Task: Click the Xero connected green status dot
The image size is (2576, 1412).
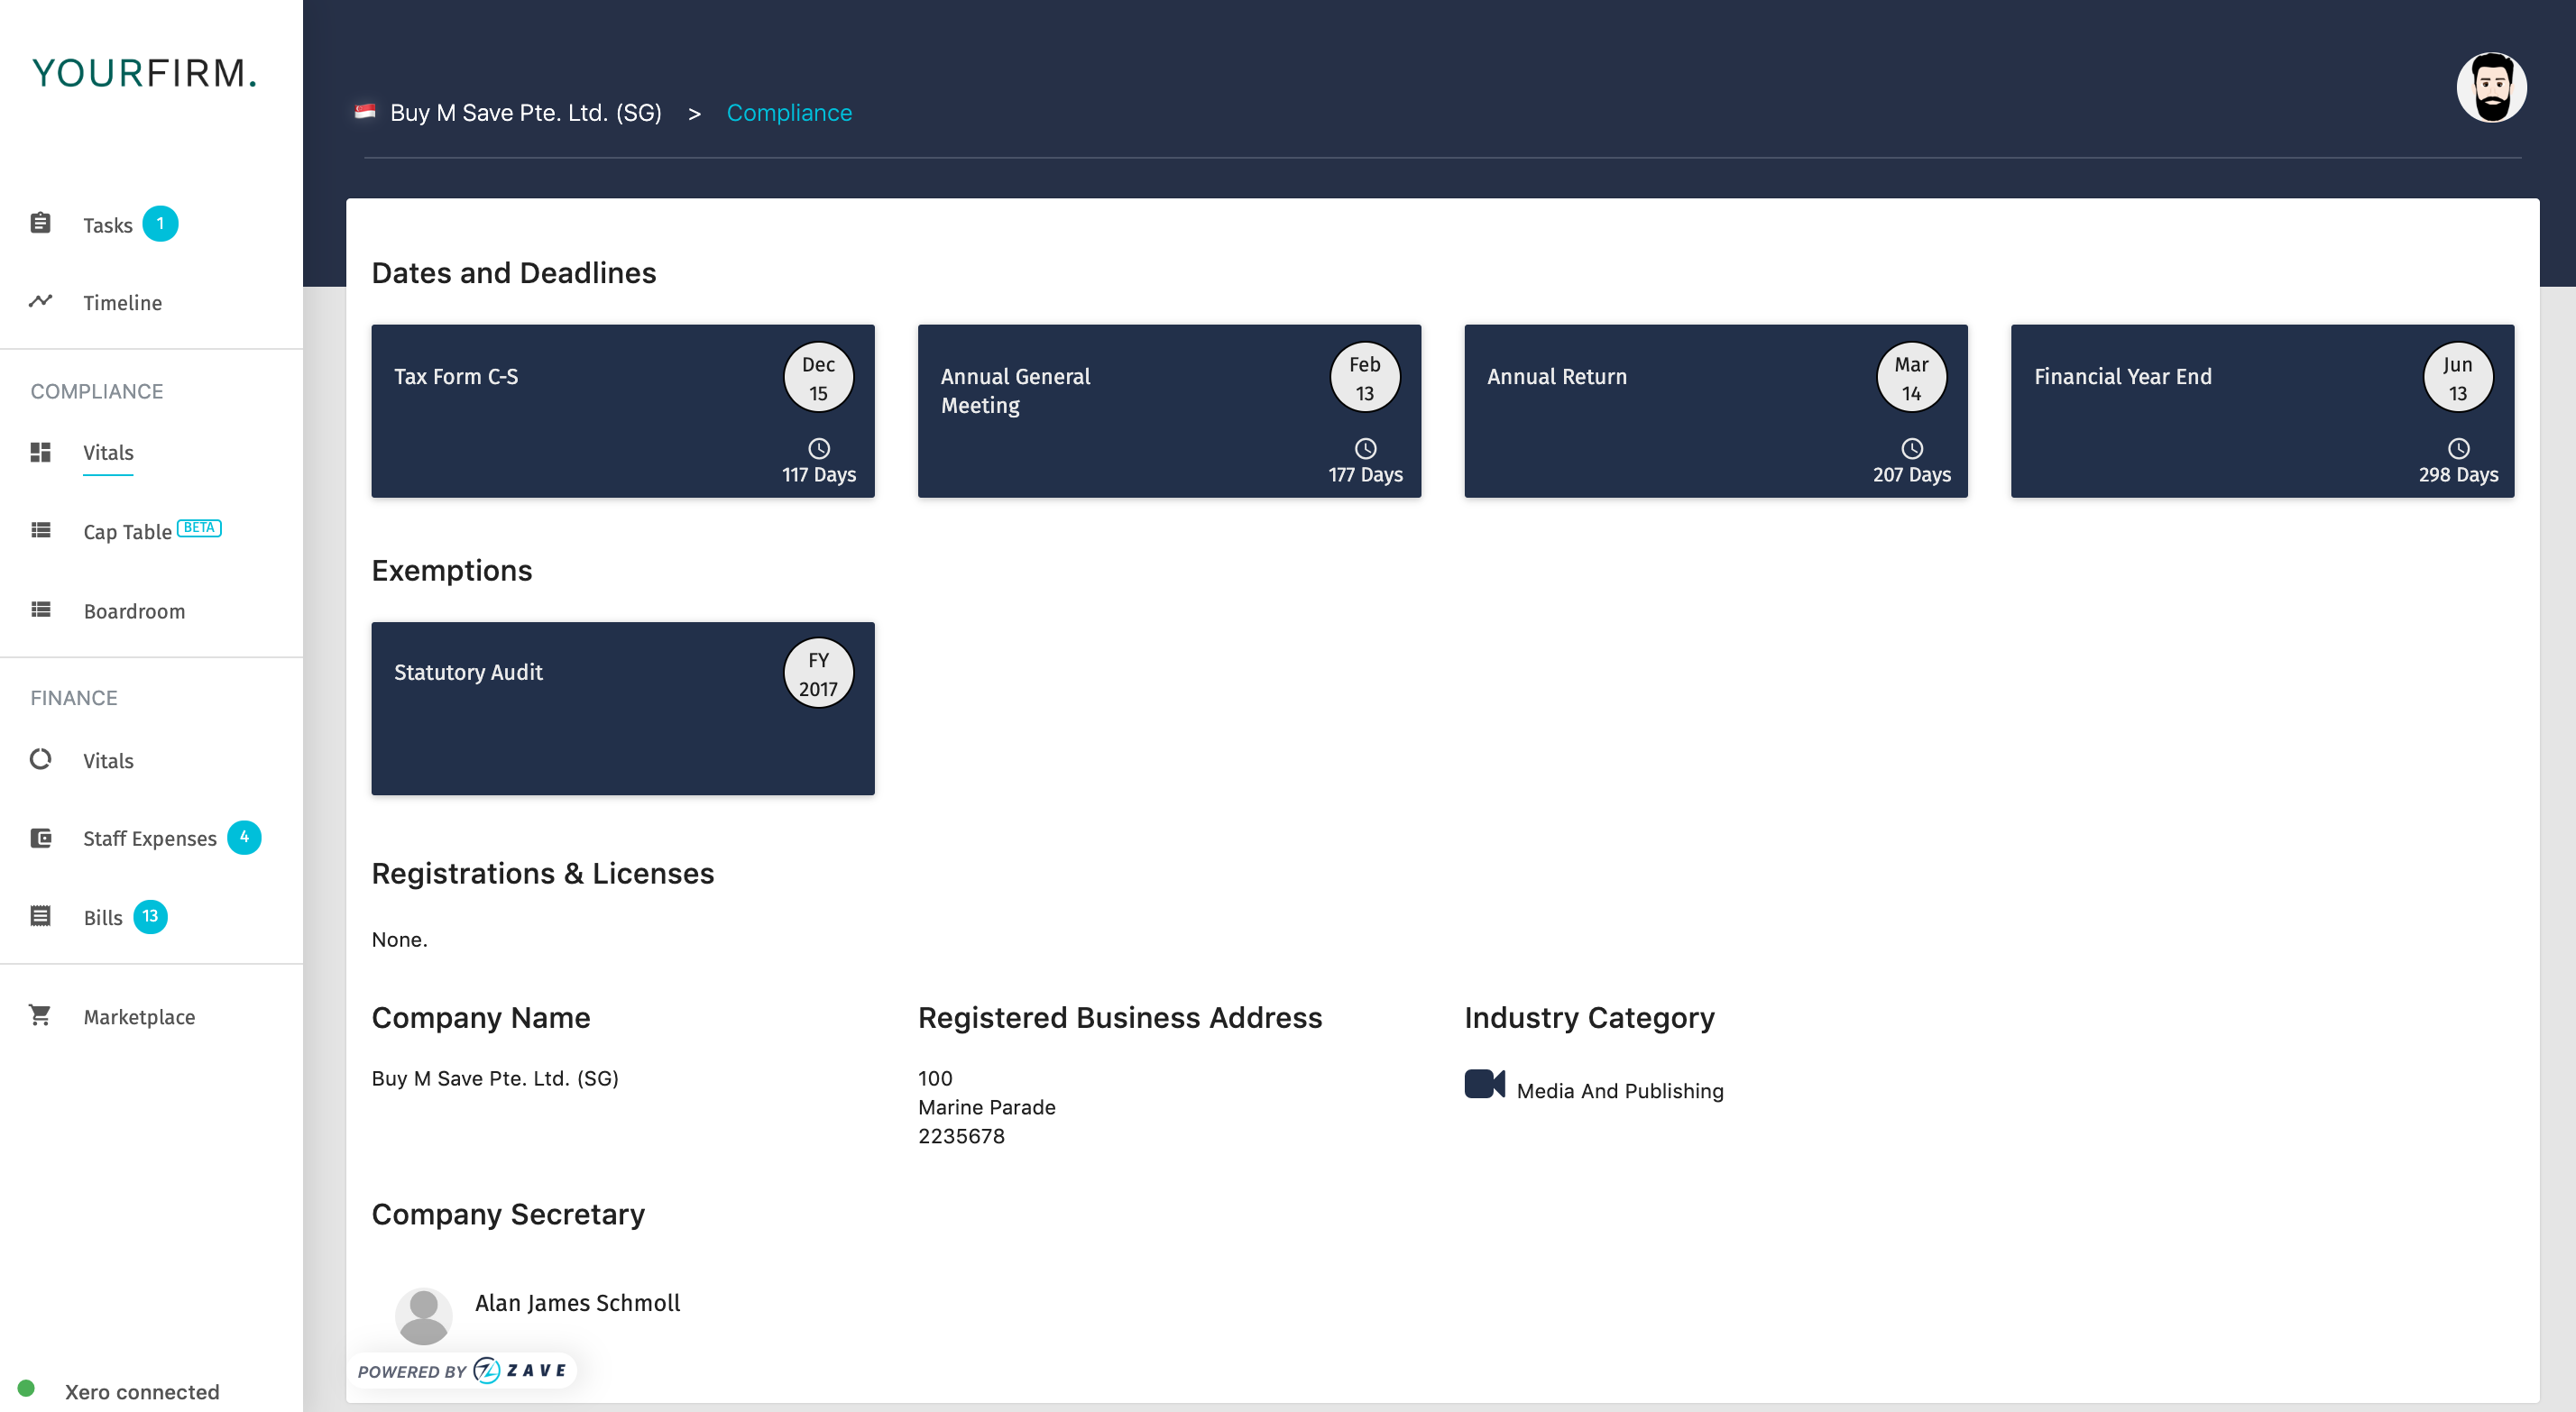Action: (x=27, y=1388)
